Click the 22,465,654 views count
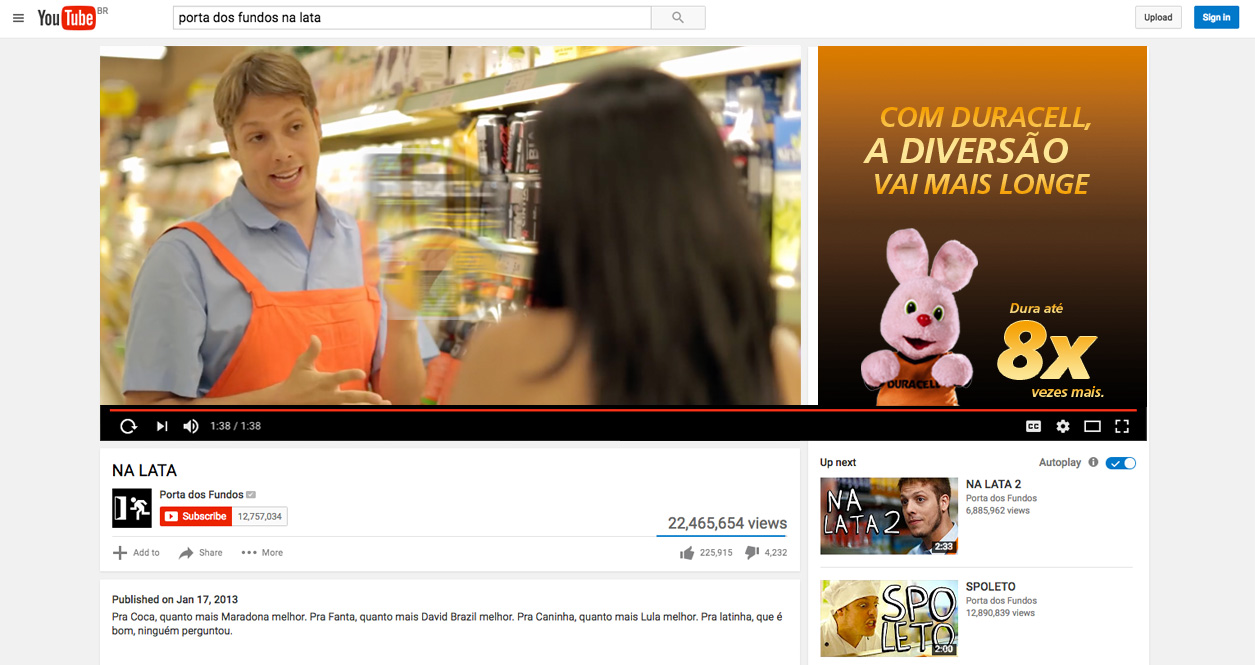Image resolution: width=1255 pixels, height=665 pixels. coord(728,523)
